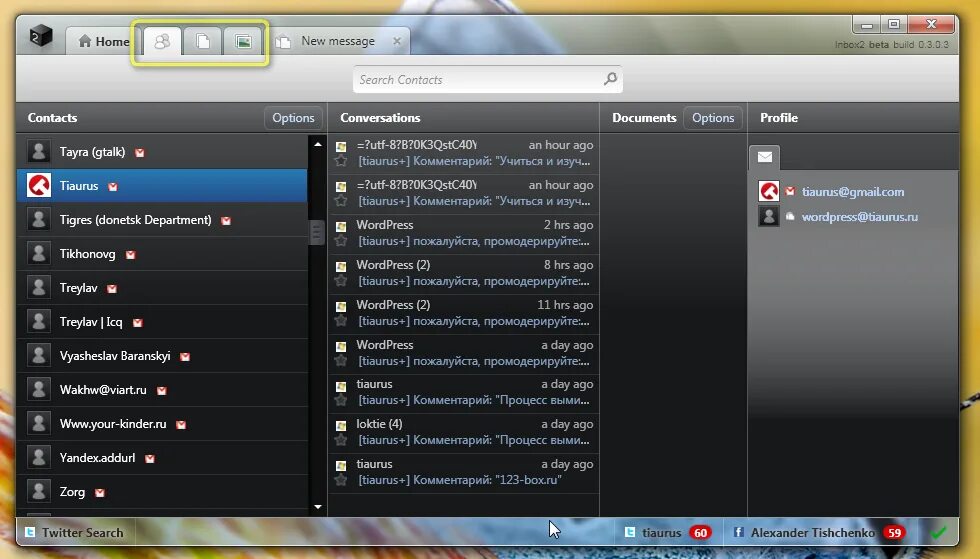Select contact Vyasheslav Baranskyi

click(x=162, y=356)
